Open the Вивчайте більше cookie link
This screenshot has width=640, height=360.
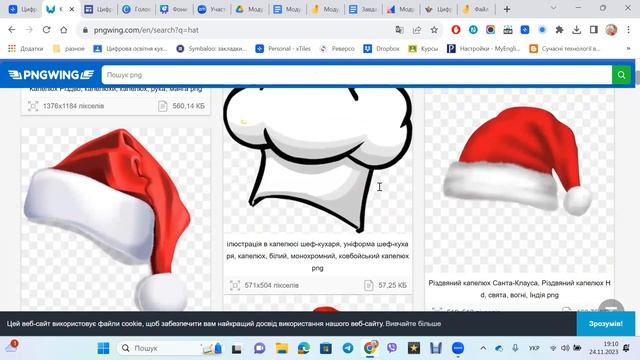413,324
